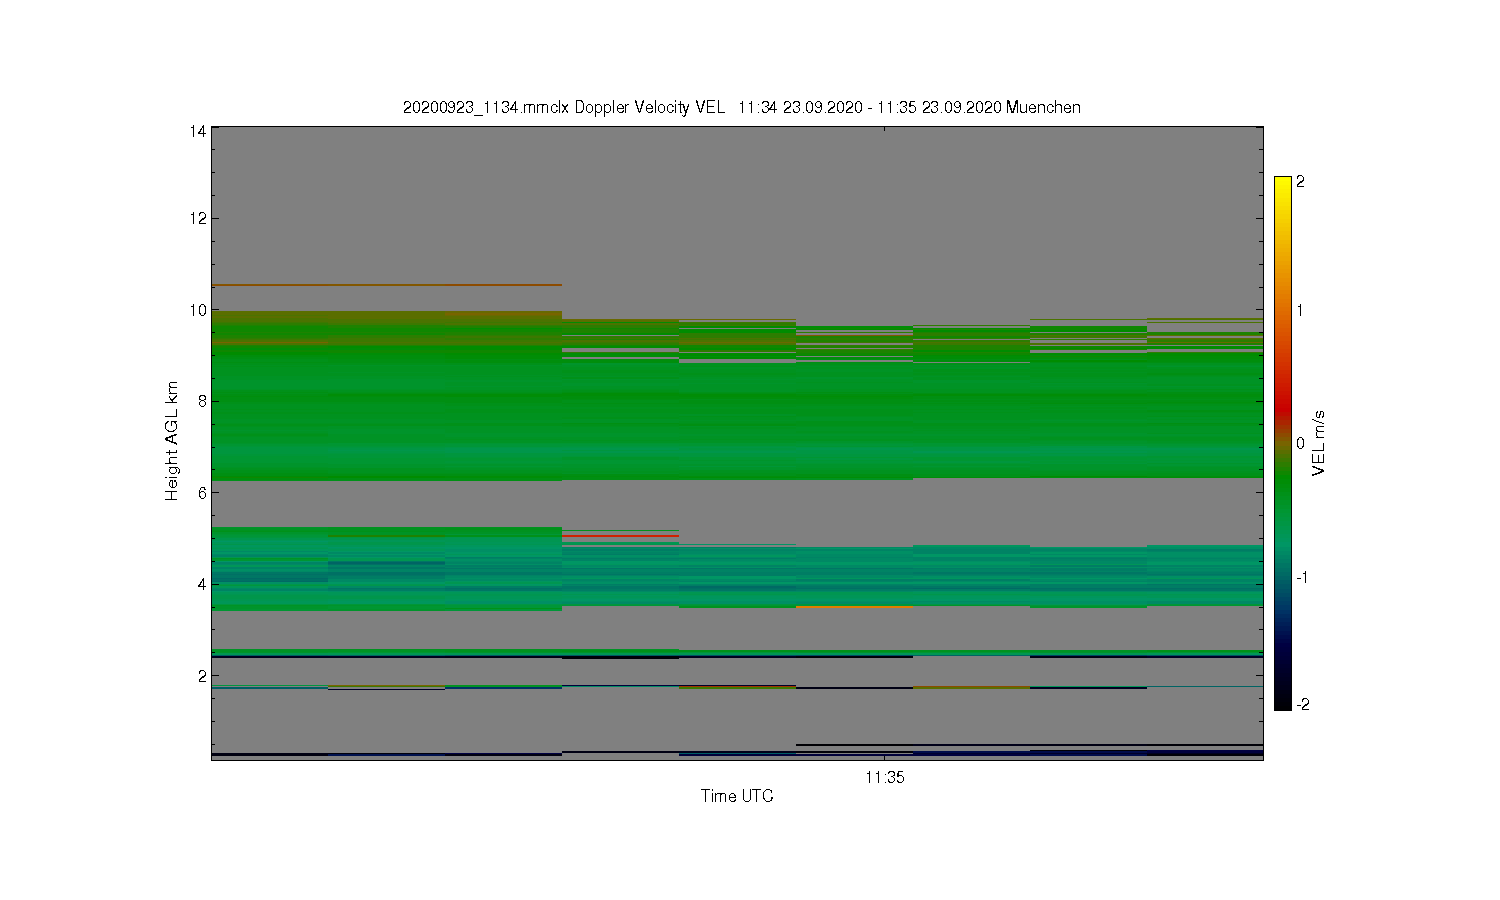This screenshot has height=900, width=1500.
Task: Click the 'Time UTC' x-axis label
Action: pyautogui.click(x=737, y=796)
